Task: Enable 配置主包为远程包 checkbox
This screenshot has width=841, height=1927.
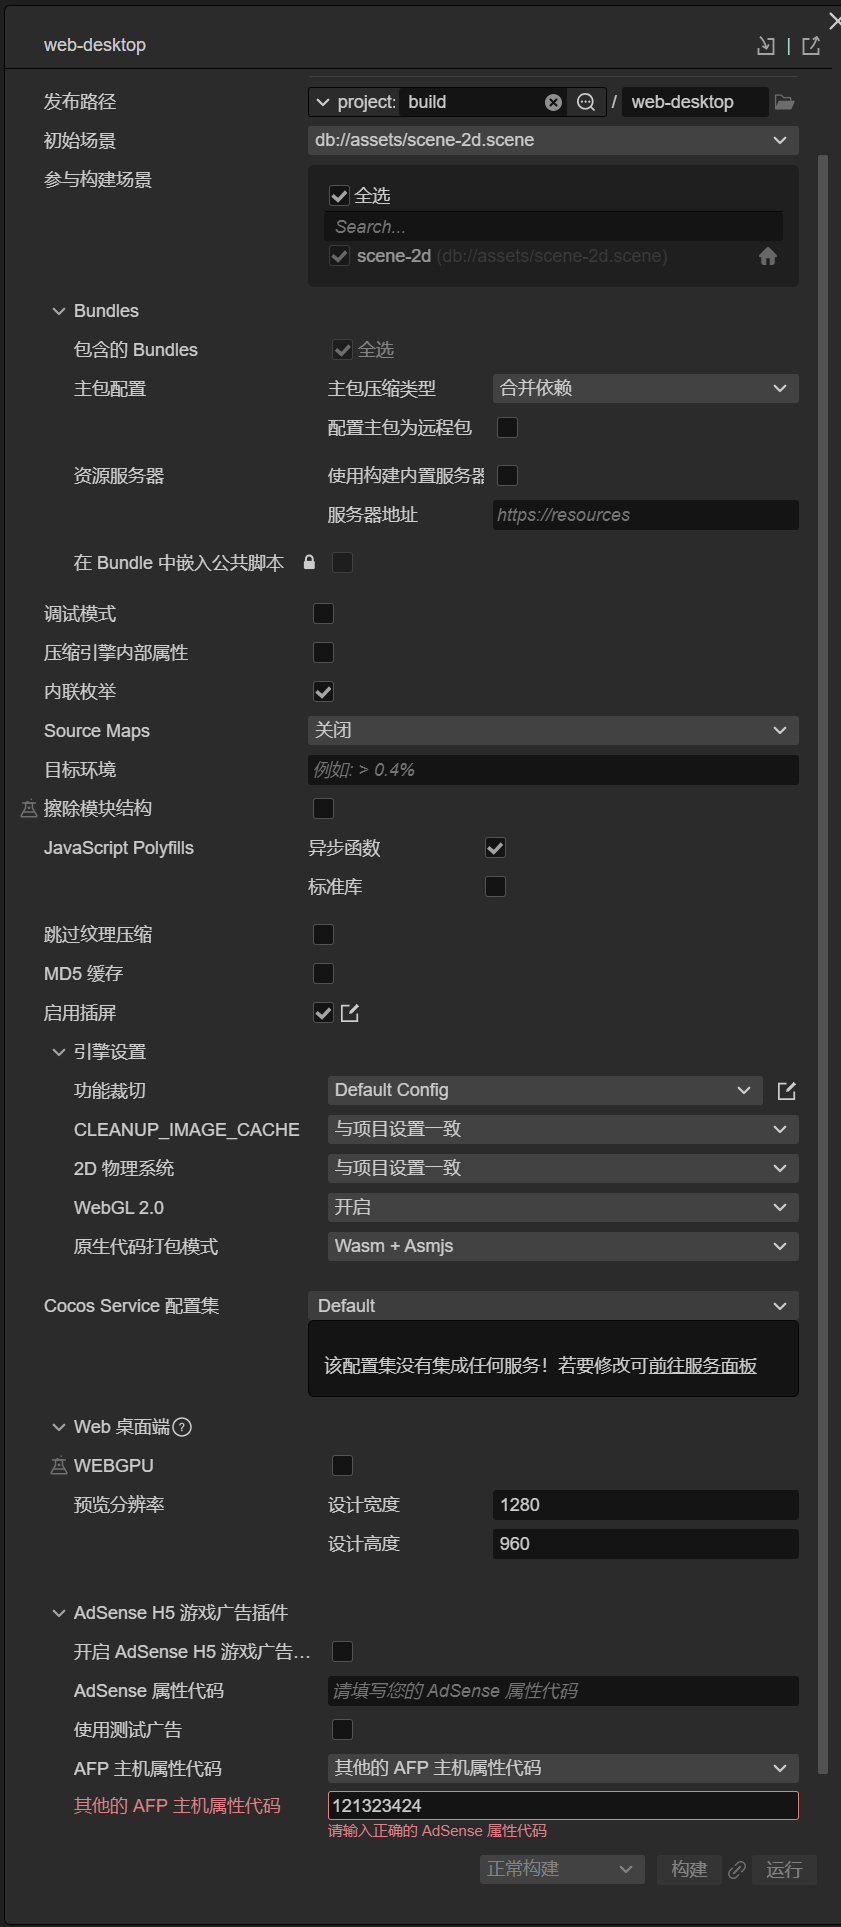Action: 508,427
